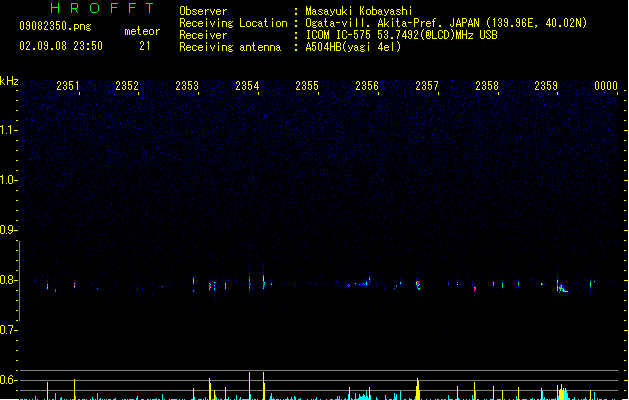Click the 2358 time marker

[x=487, y=86]
